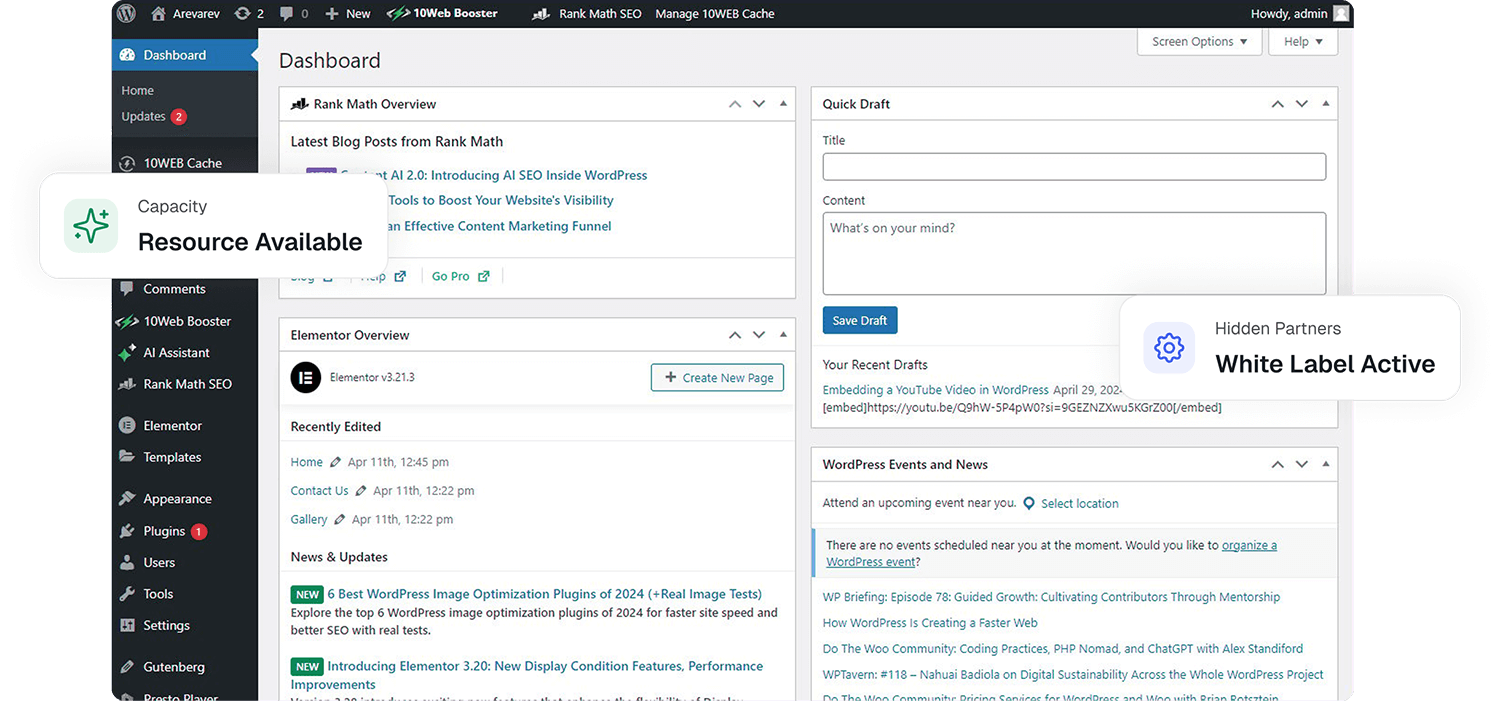This screenshot has height=701, width=1500.
Task: Click the Dashboard gauge icon in sidebar
Action: pos(127,55)
